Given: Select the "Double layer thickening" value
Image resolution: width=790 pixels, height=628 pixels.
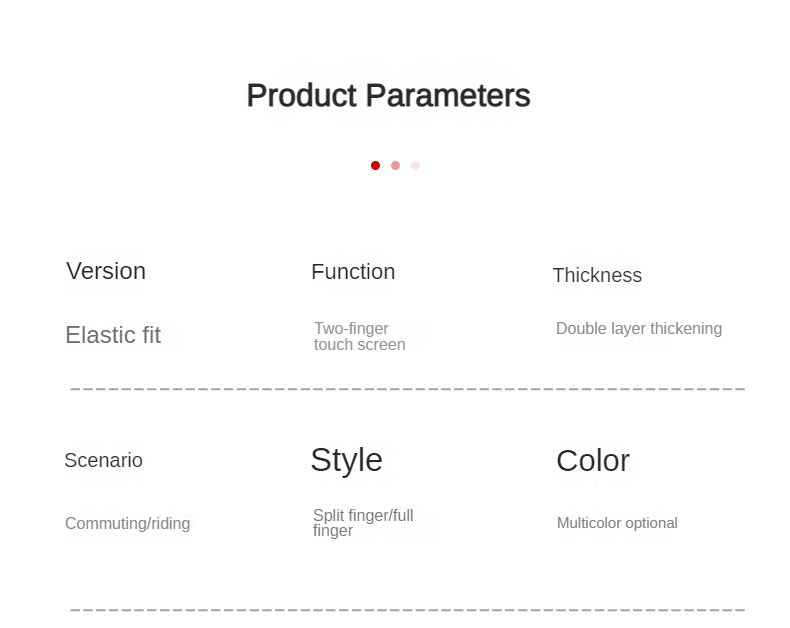Looking at the screenshot, I should pos(639,328).
